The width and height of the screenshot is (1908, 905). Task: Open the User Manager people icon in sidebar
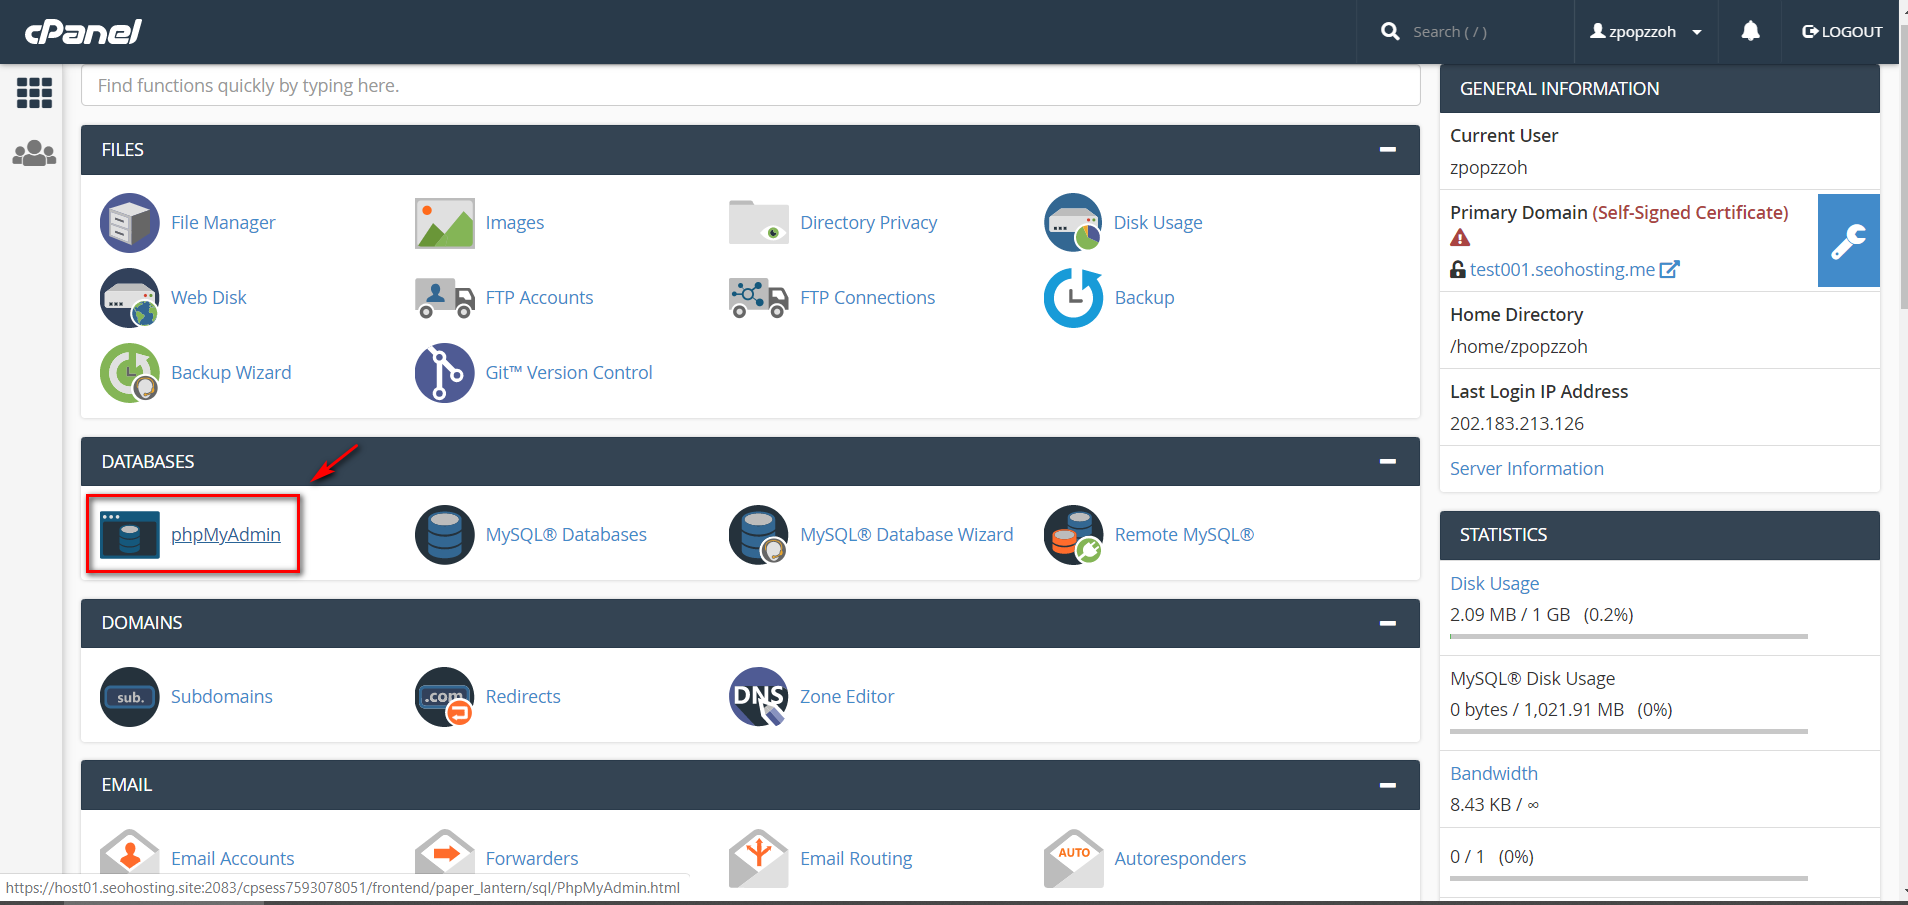point(34,153)
